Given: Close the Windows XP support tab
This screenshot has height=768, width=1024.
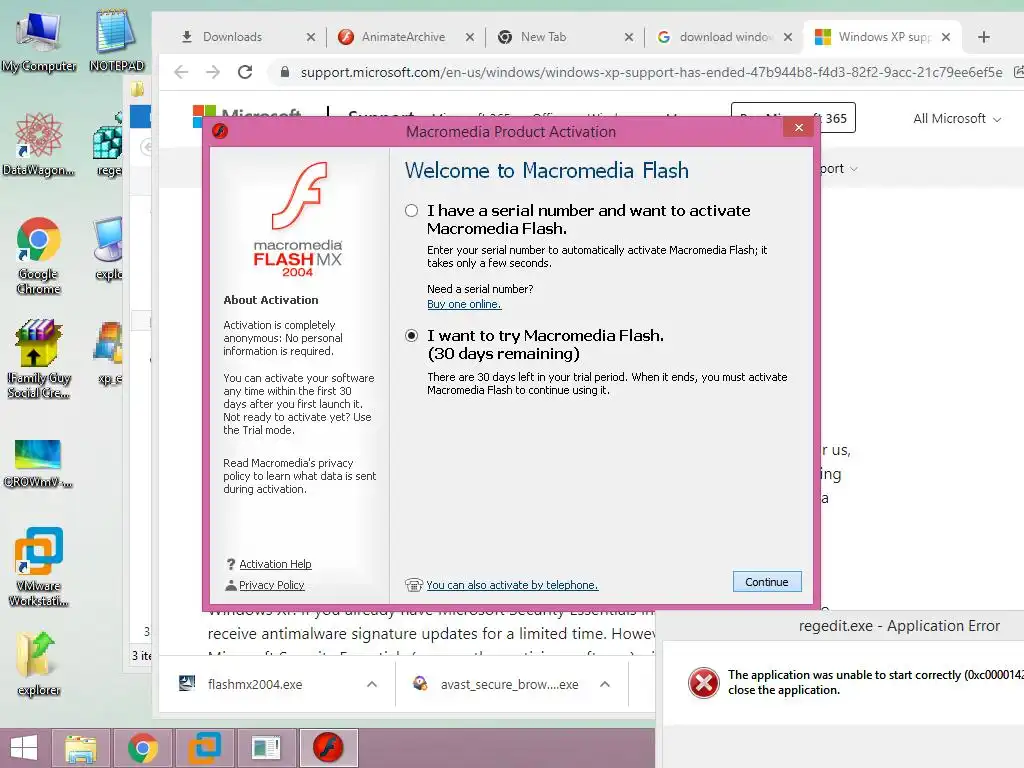Looking at the screenshot, I should [946, 37].
